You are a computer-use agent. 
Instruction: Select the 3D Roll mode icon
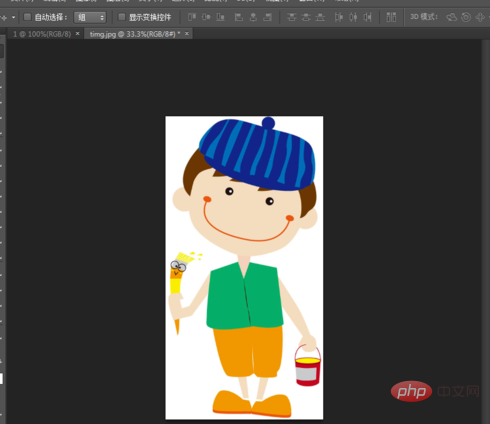tap(466, 17)
